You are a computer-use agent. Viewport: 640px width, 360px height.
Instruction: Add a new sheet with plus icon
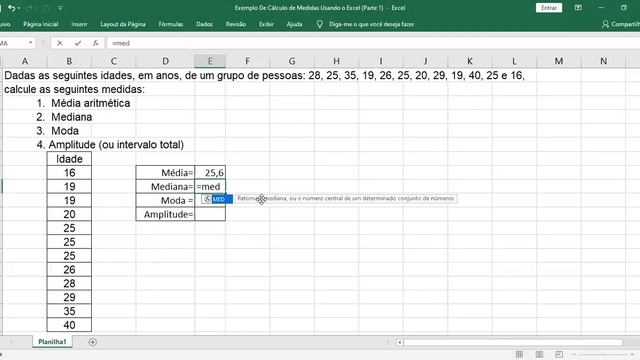click(x=93, y=342)
